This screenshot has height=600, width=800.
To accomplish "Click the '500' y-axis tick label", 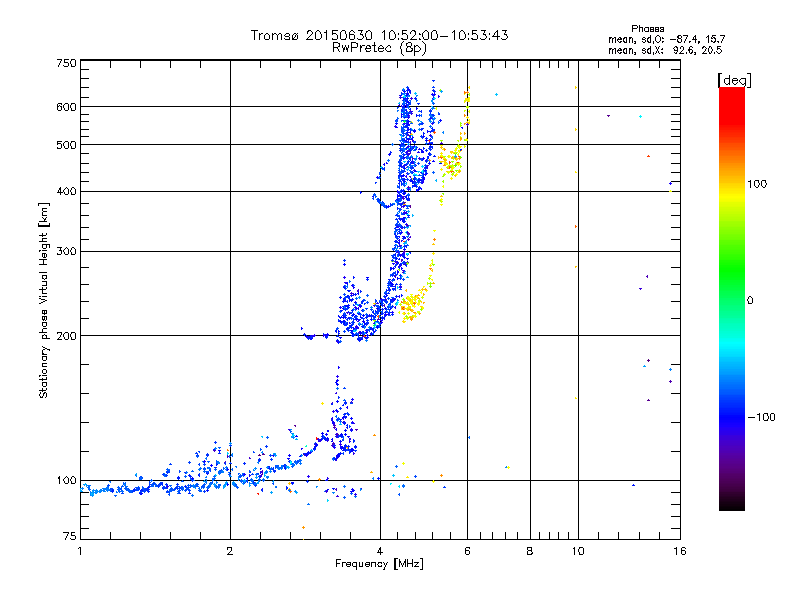I will point(66,145).
